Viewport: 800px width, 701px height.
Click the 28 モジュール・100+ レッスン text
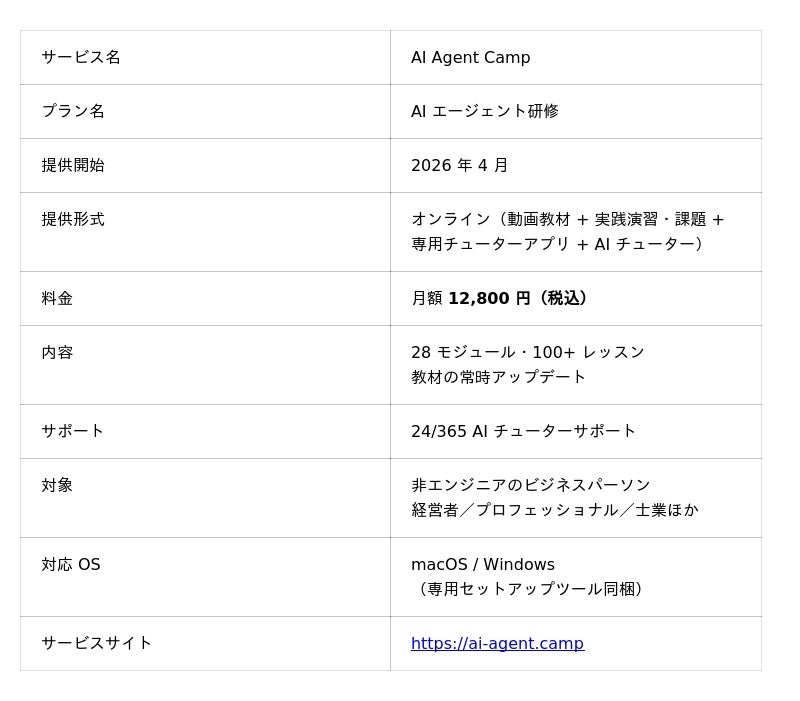[x=527, y=353]
